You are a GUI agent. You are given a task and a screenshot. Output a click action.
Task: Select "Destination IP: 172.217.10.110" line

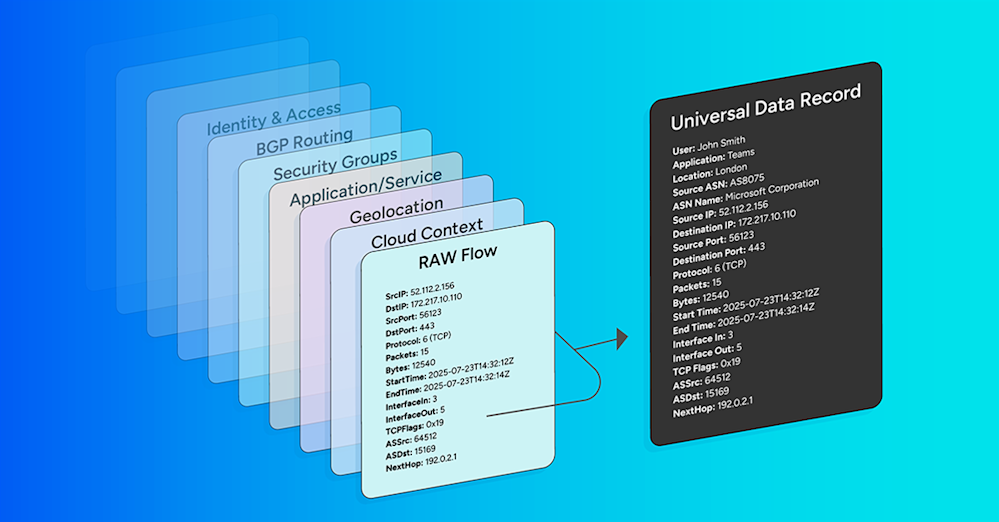click(x=734, y=224)
